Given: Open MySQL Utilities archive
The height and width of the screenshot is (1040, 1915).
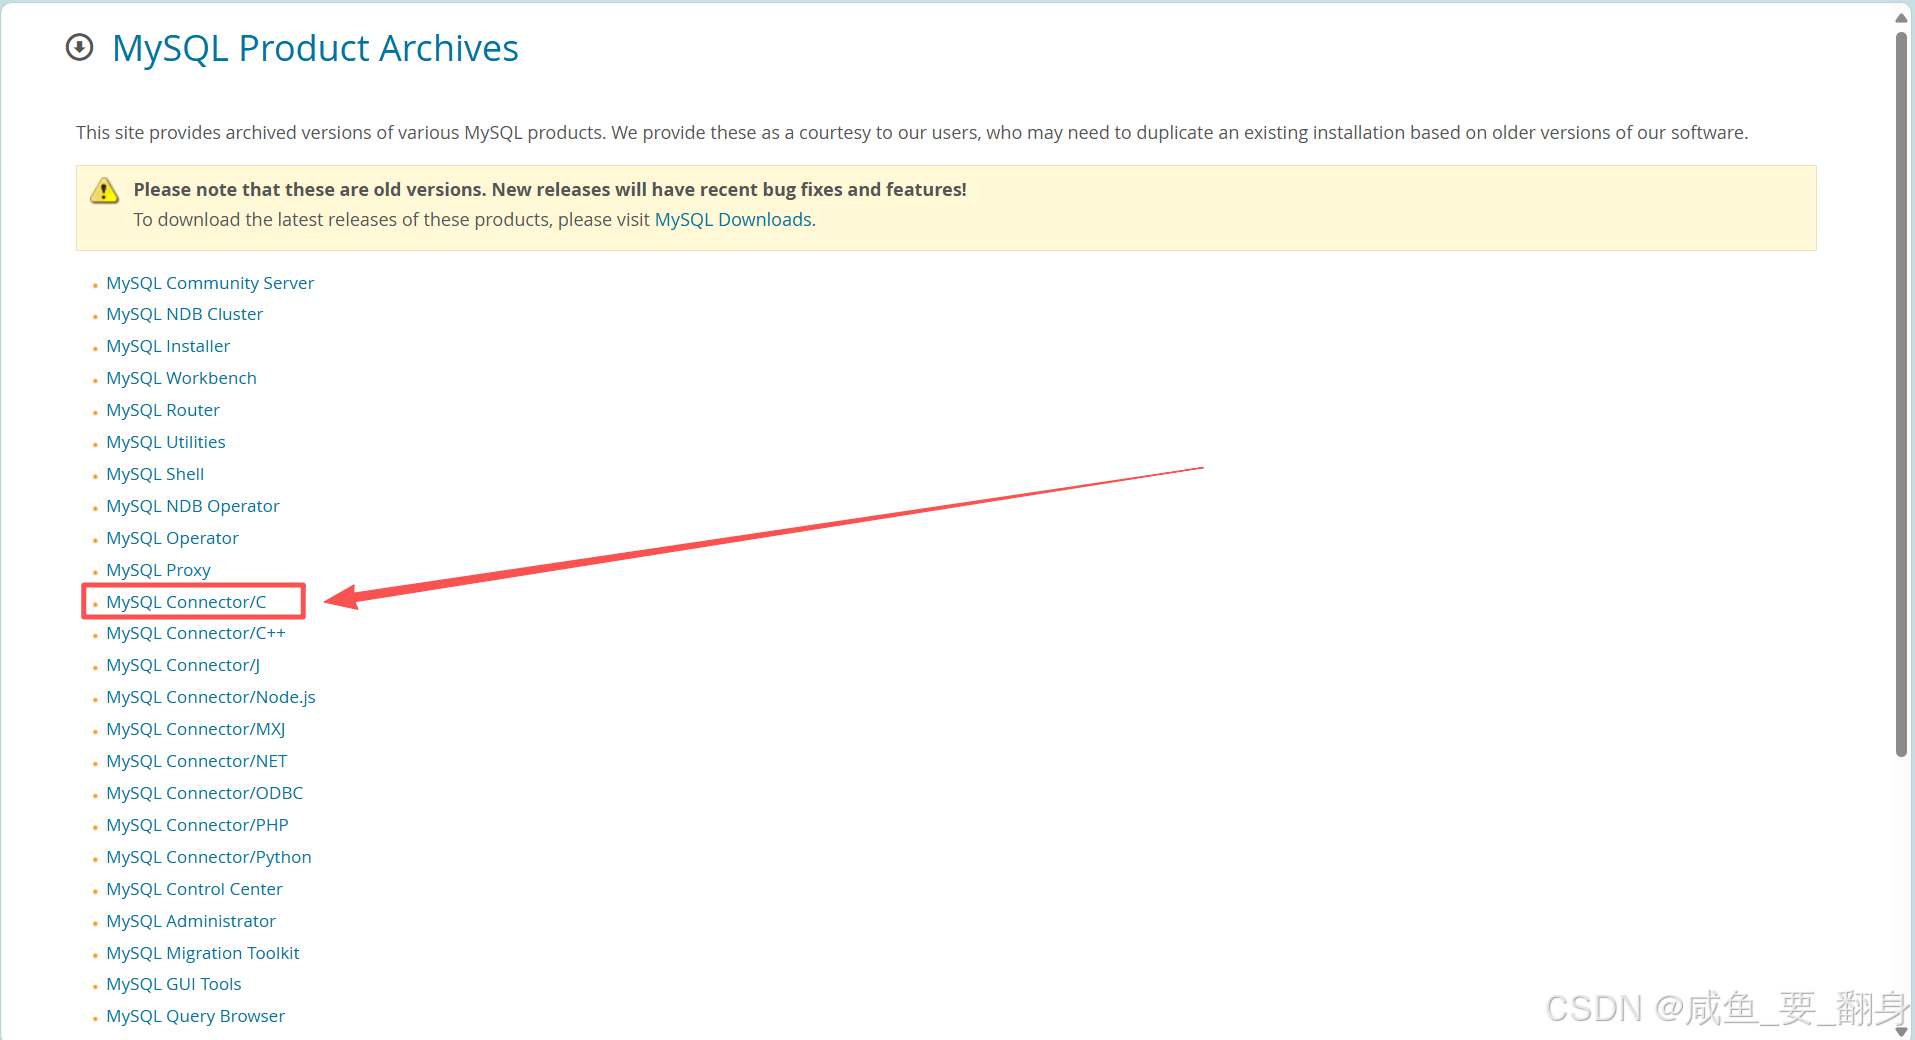Looking at the screenshot, I should coord(166,442).
